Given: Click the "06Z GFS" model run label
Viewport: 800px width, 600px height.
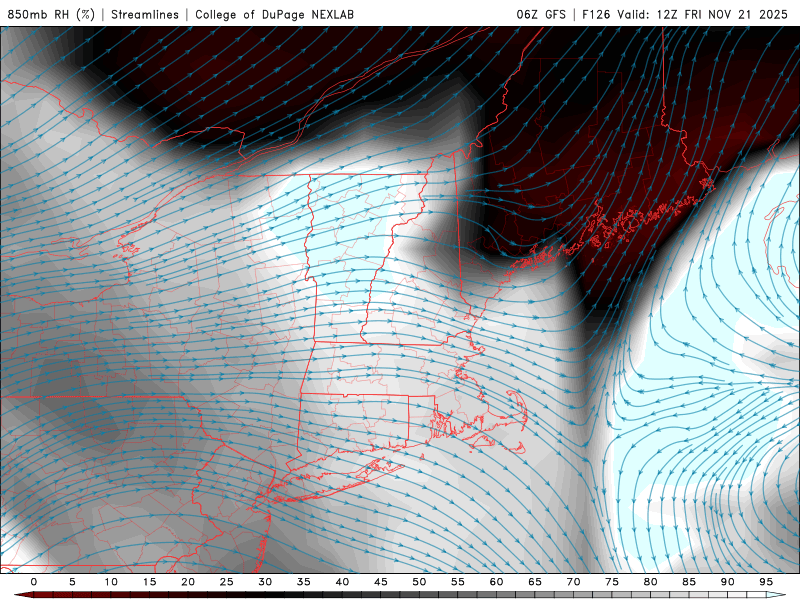Looking at the screenshot, I should pyautogui.click(x=541, y=14).
